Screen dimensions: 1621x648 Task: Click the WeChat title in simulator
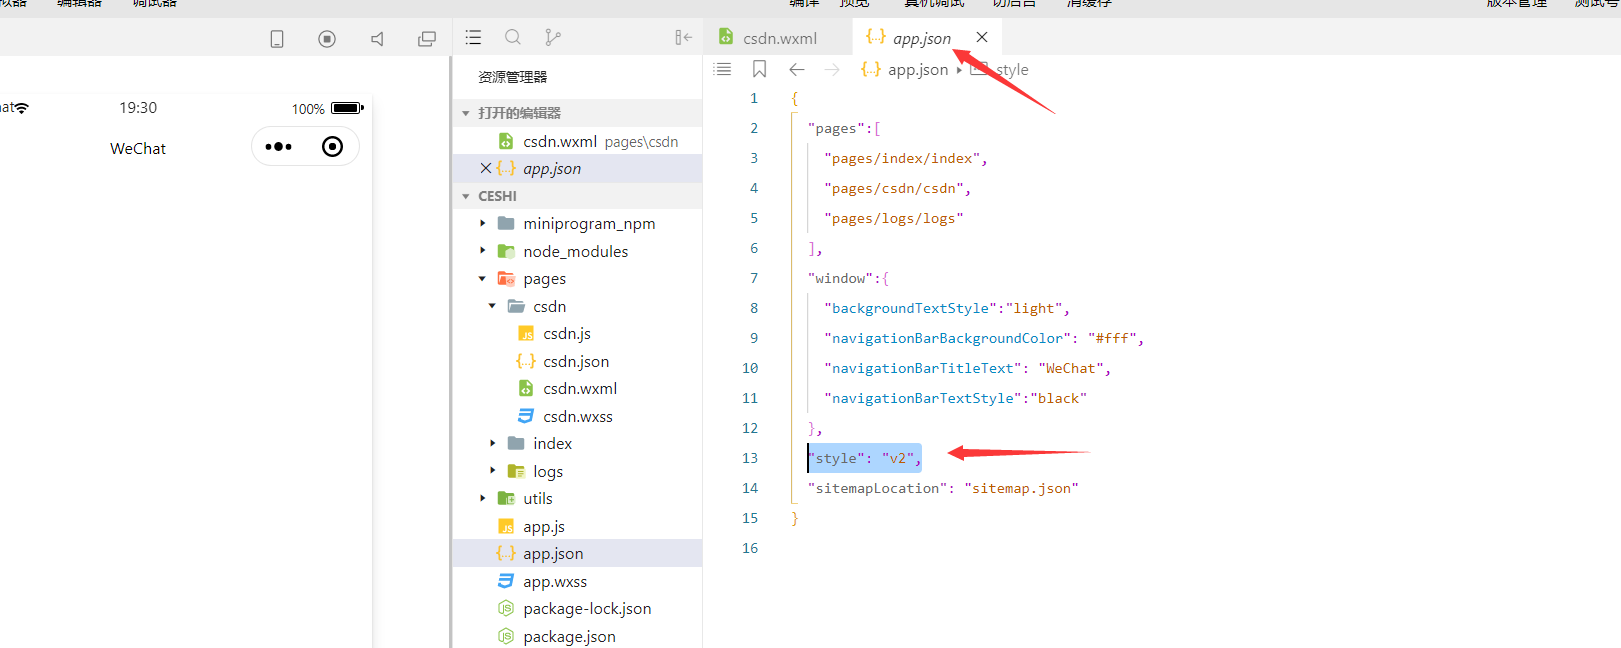(x=138, y=148)
